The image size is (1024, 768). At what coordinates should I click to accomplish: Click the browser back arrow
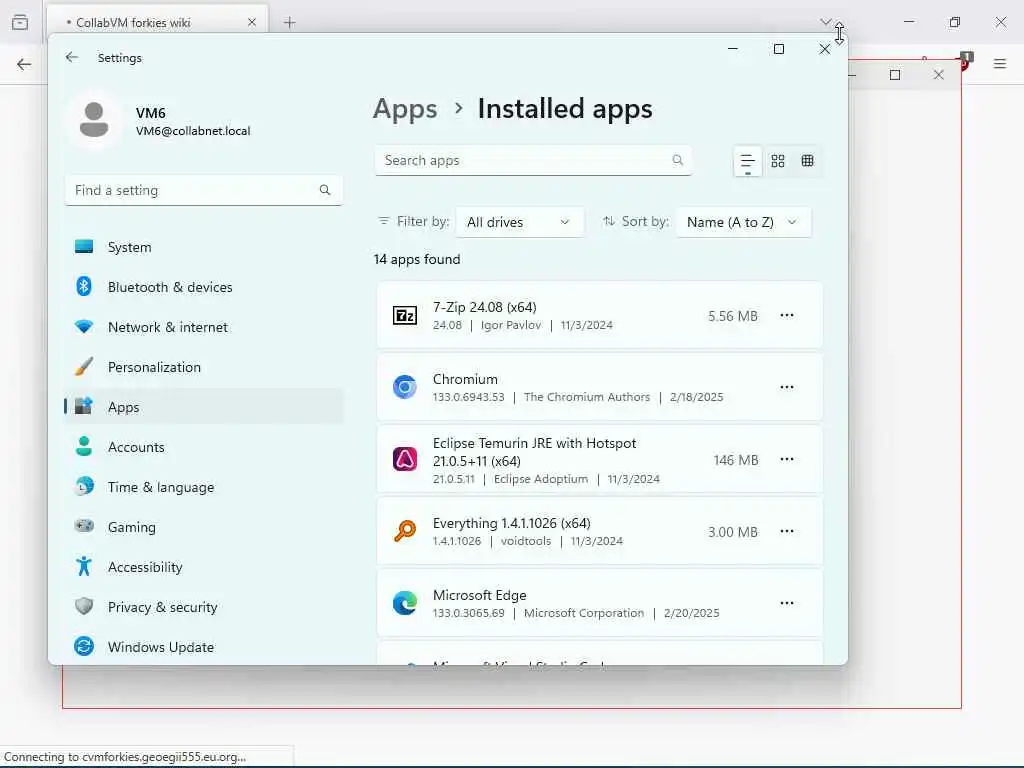pyautogui.click(x=24, y=64)
